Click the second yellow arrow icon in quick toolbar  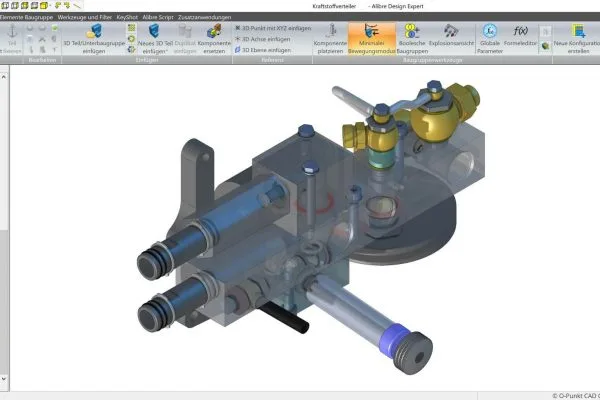67,5
